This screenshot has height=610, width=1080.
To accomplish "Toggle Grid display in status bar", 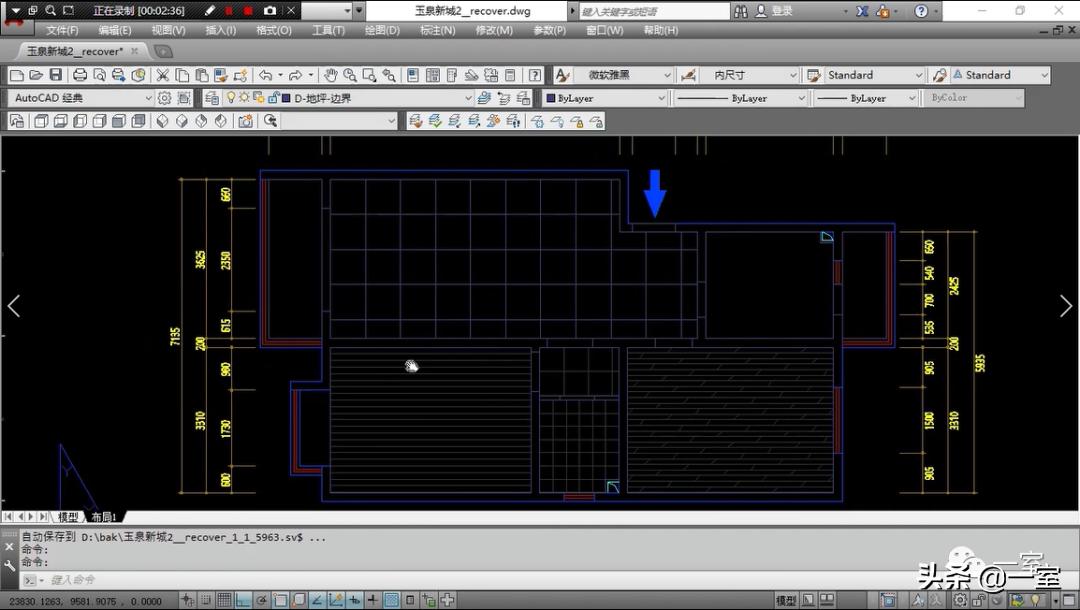I will pos(224,600).
